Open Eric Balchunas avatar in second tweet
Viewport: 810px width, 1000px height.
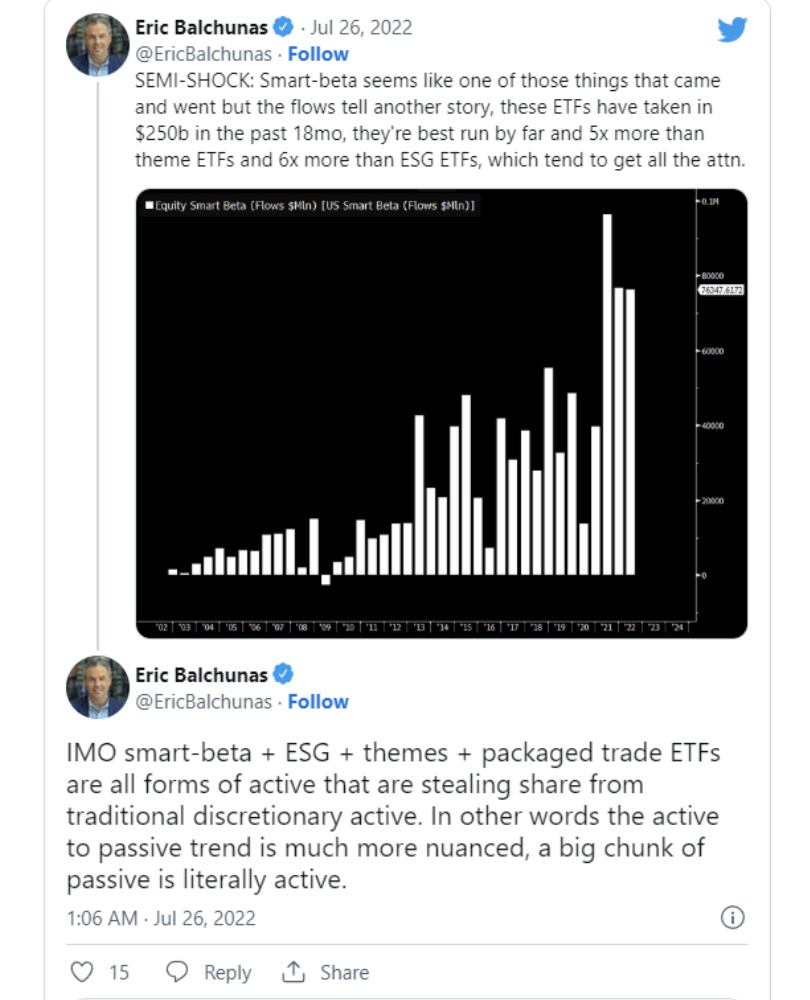pyautogui.click(x=98, y=687)
